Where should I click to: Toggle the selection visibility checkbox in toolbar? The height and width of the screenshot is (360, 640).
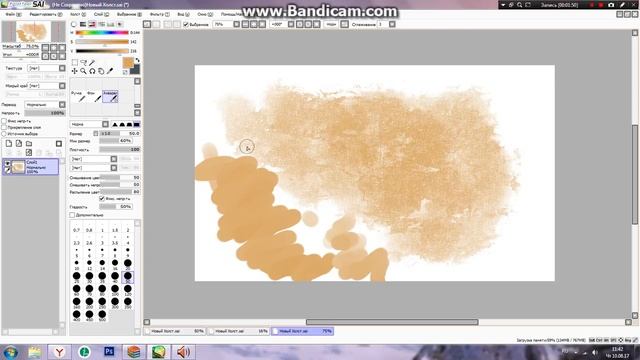[186, 24]
